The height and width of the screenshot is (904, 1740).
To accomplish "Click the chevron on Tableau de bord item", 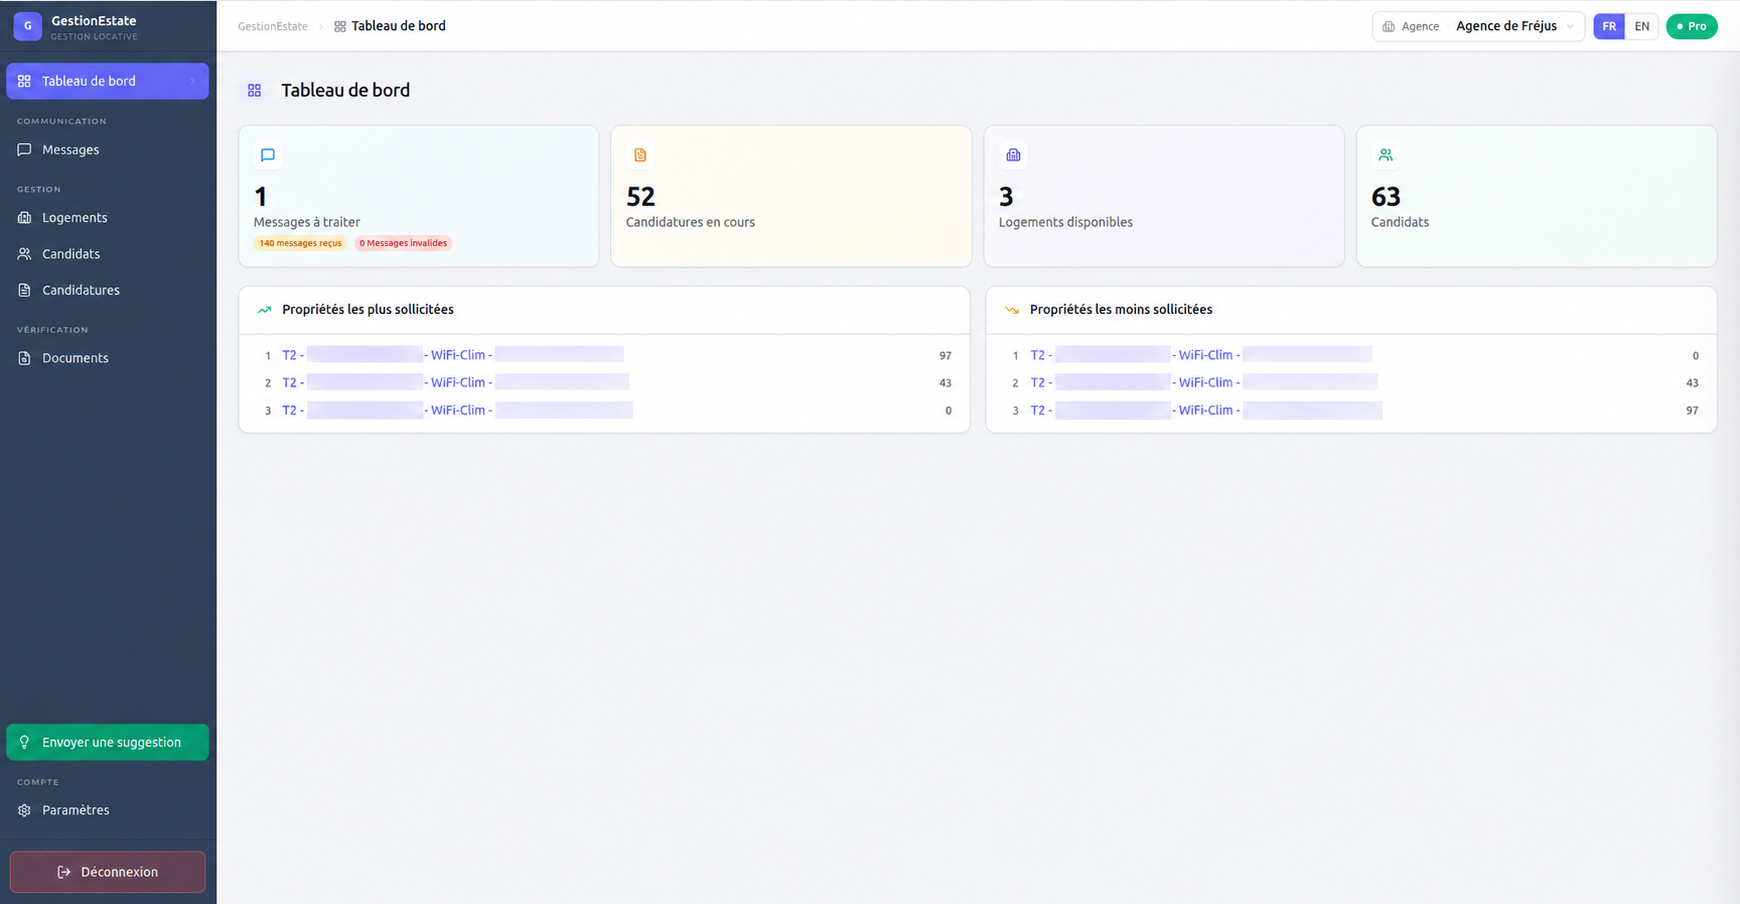I will coord(193,81).
